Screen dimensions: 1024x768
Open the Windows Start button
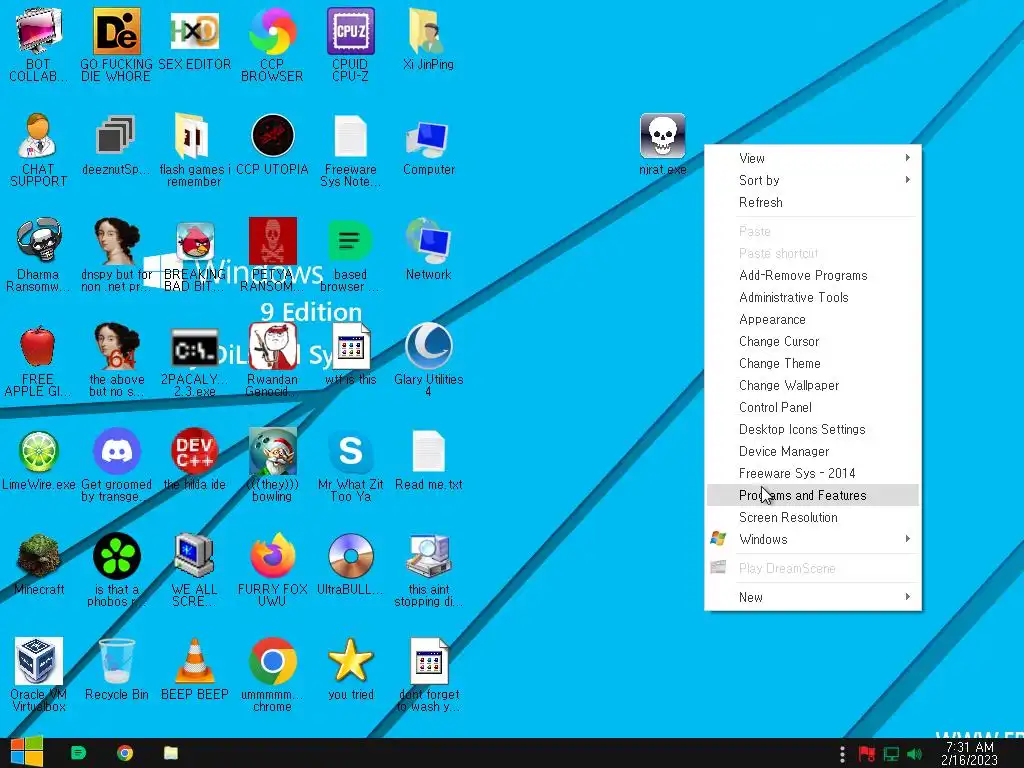[x=26, y=752]
